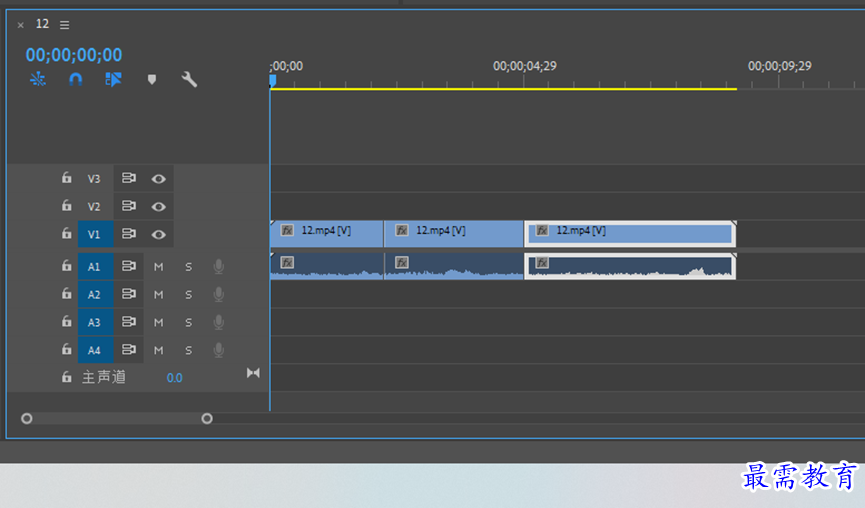Toggle A1 track targeting button
The width and height of the screenshot is (865, 508).
pos(95,266)
